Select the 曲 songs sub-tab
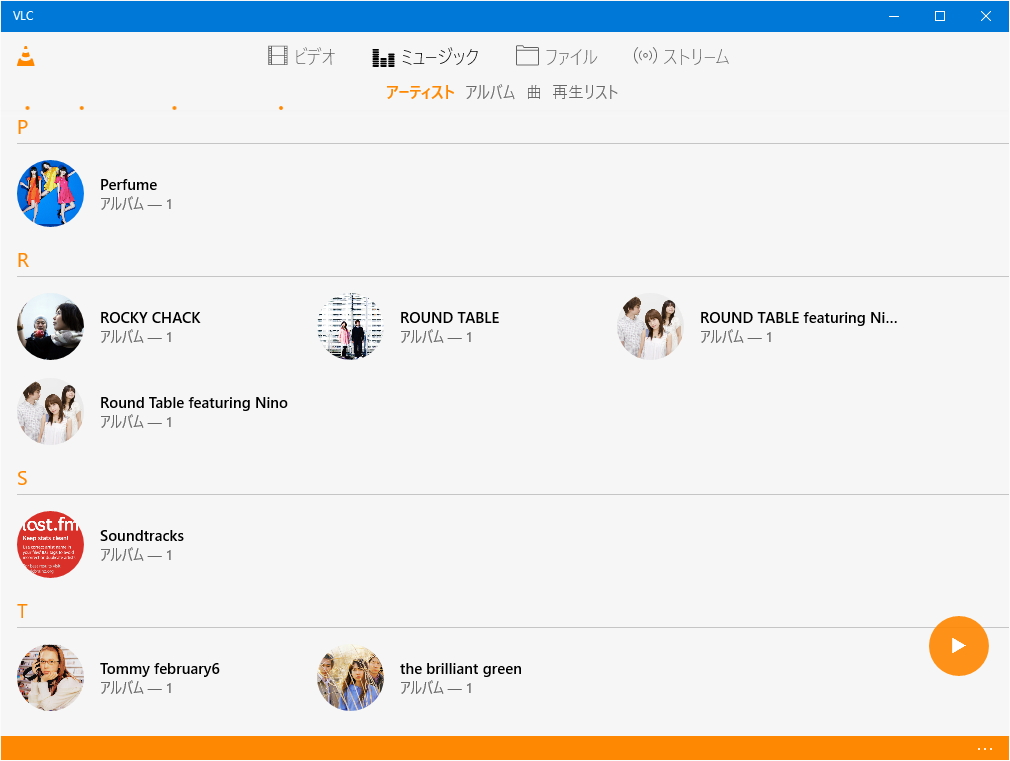This screenshot has height=761, width=1010. coord(534,92)
